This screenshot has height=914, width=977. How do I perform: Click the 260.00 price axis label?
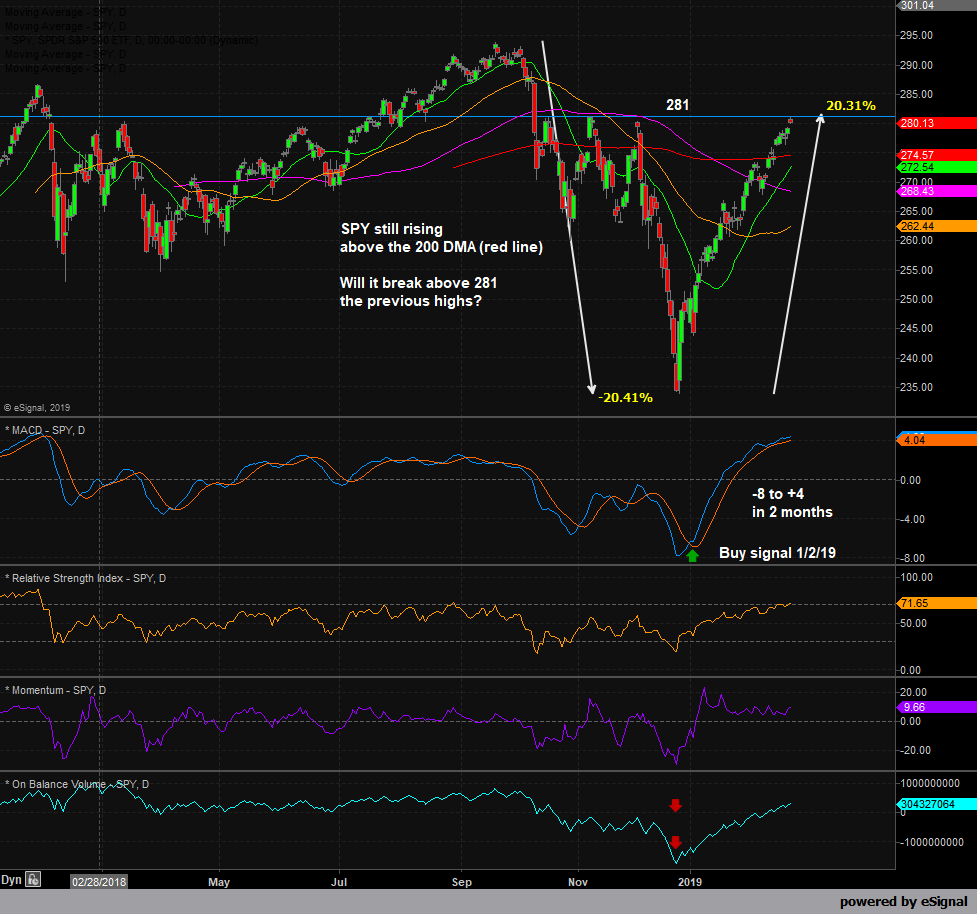[x=916, y=240]
